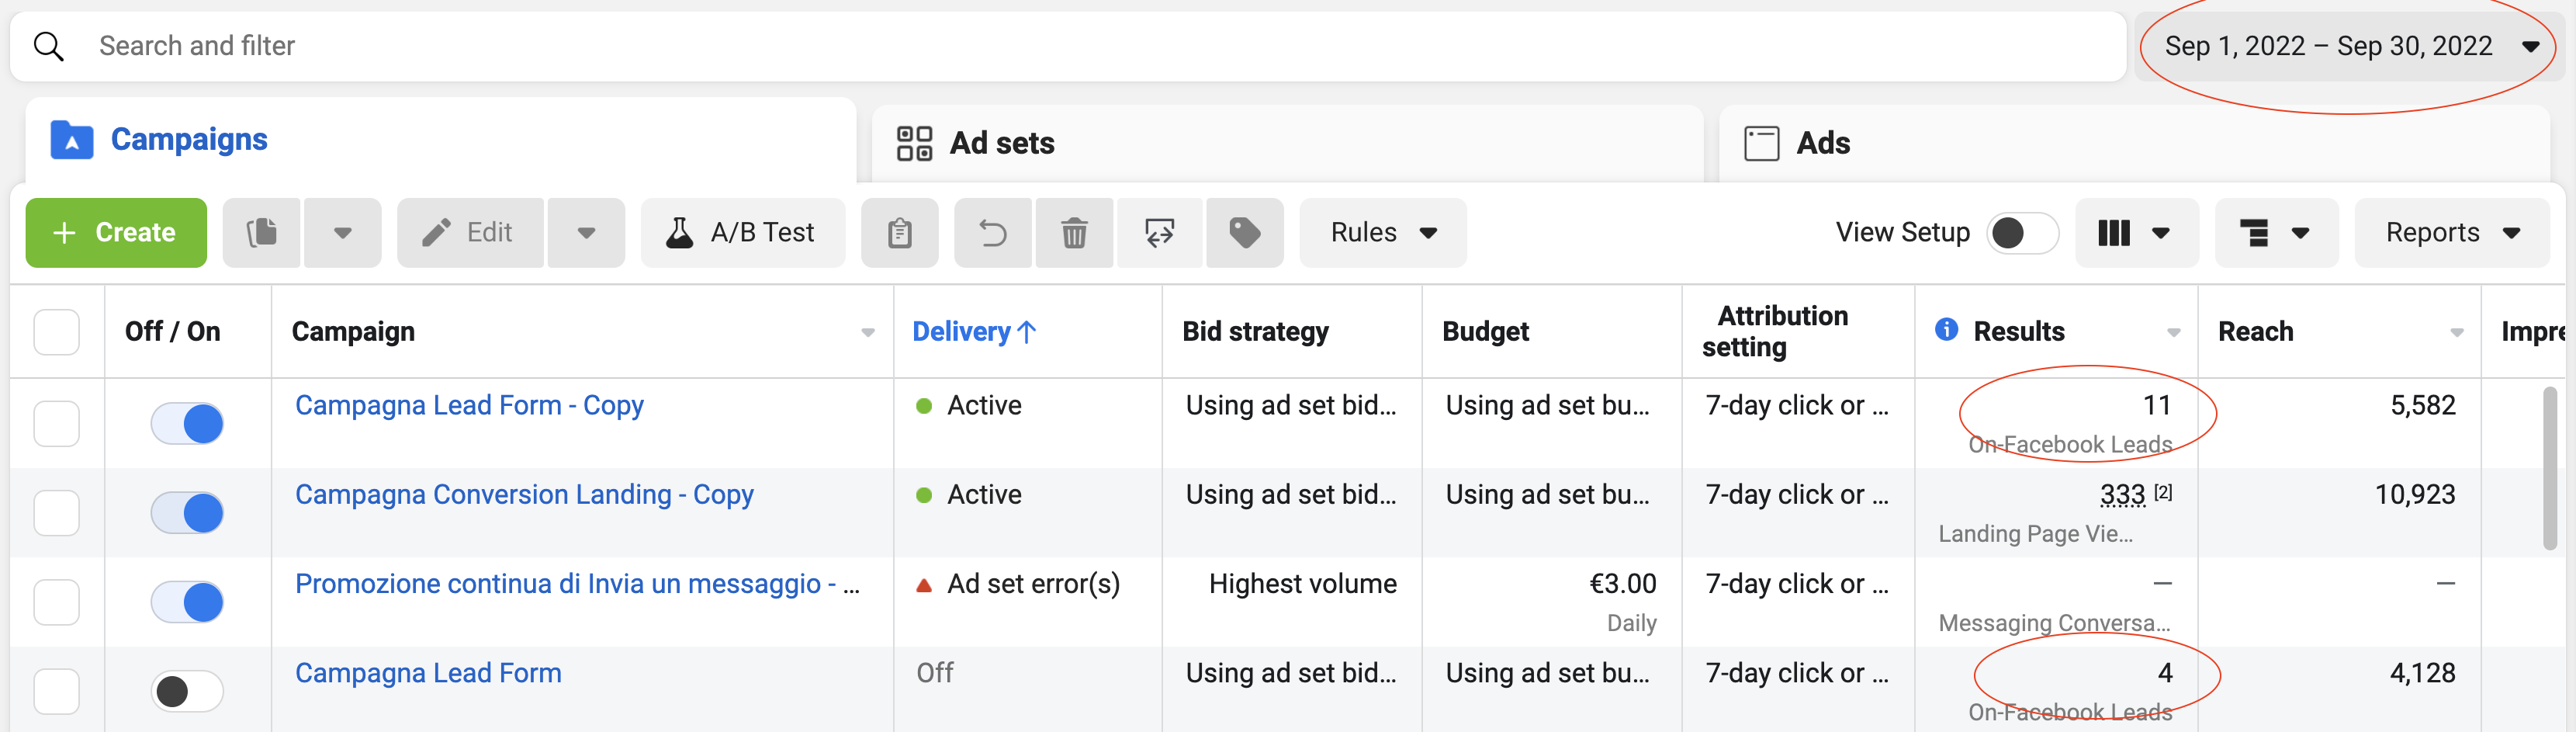
Task: Open the columns layout icon menu
Action: click(2135, 233)
